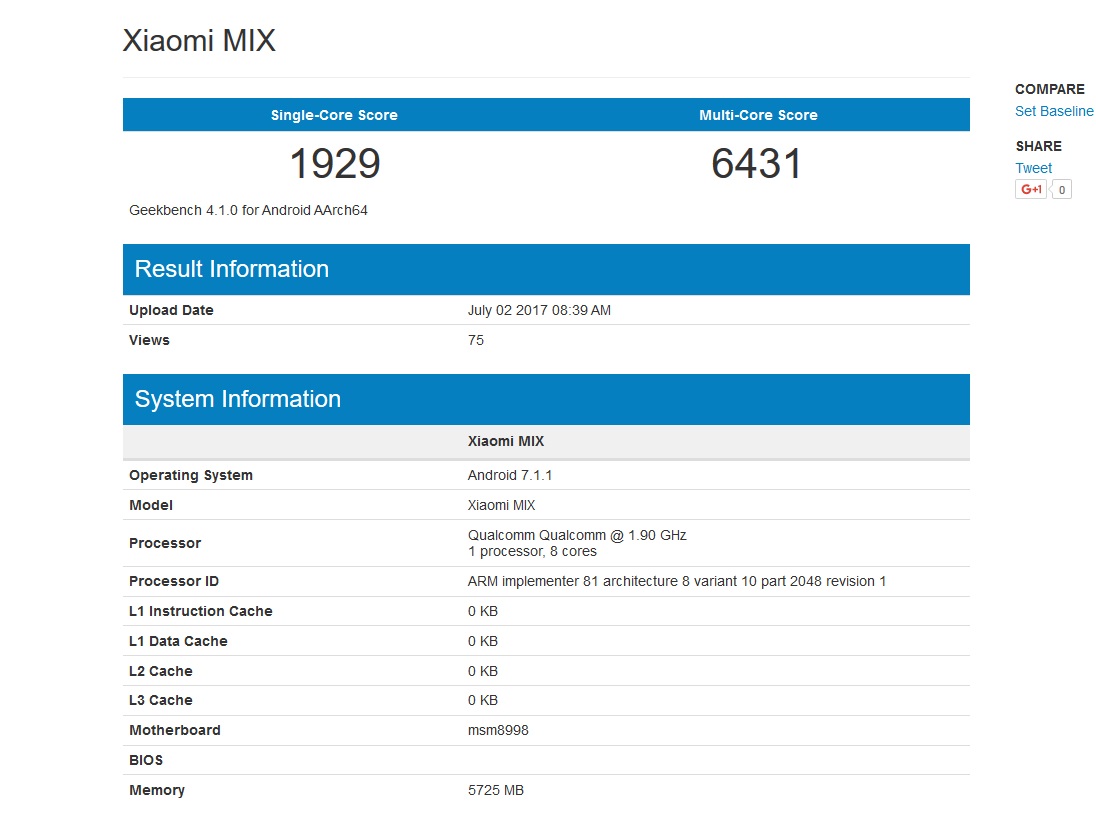Viewport: 1096px width, 822px height.
Task: Click the Single-Core Score header
Action: click(x=334, y=115)
